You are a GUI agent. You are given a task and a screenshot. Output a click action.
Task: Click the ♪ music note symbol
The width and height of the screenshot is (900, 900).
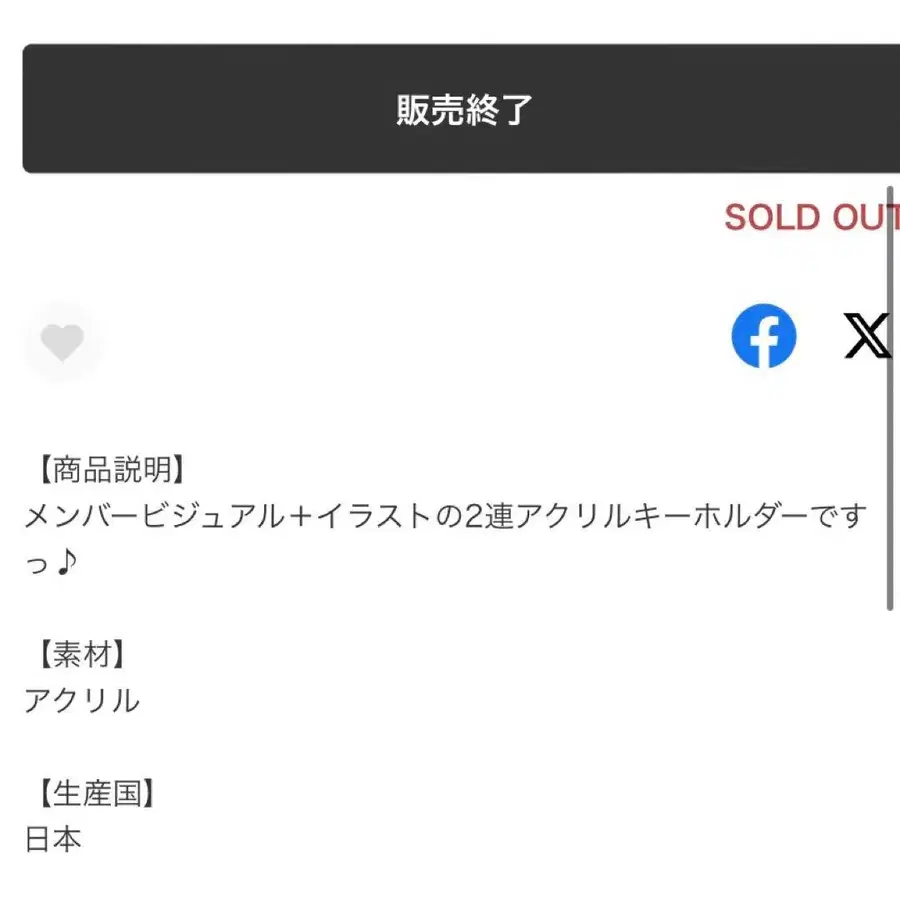click(x=64, y=563)
